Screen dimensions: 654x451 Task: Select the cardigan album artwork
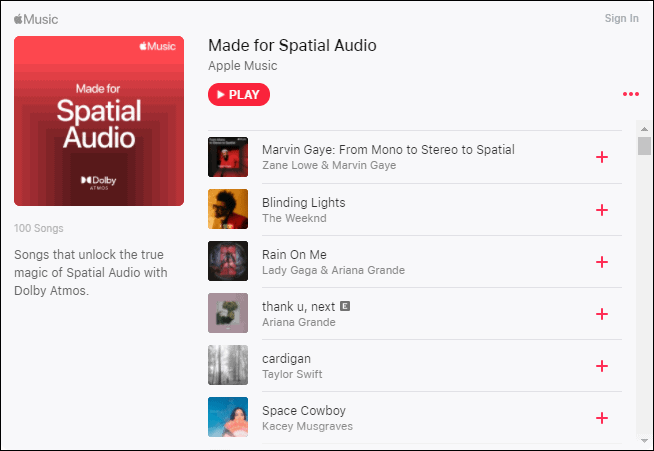tap(228, 365)
